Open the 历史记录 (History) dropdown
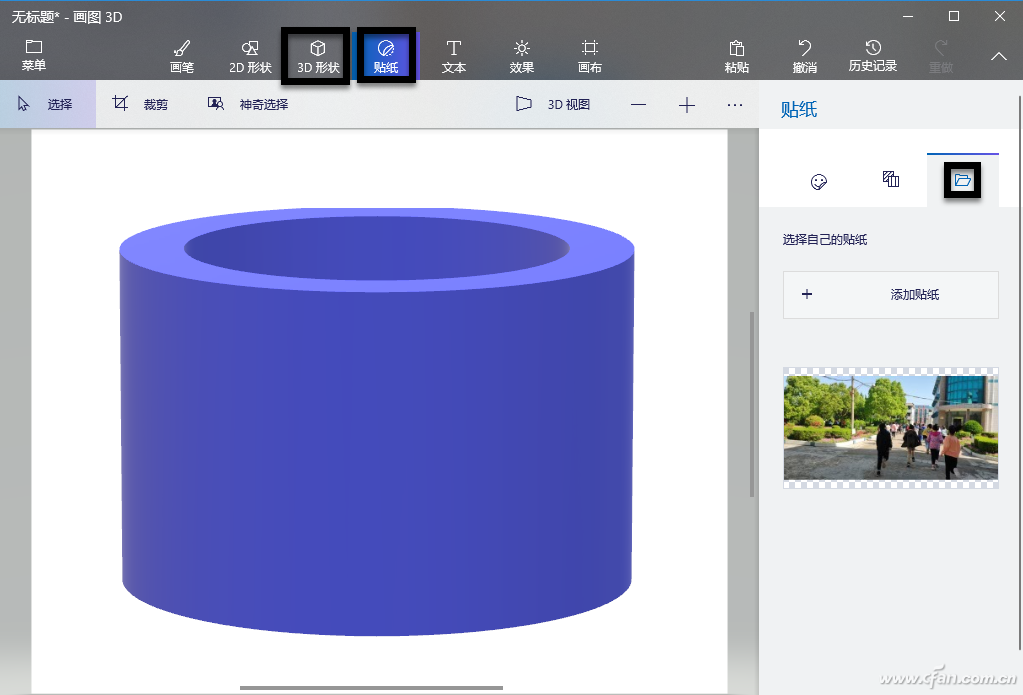The image size is (1023, 695). tap(872, 55)
